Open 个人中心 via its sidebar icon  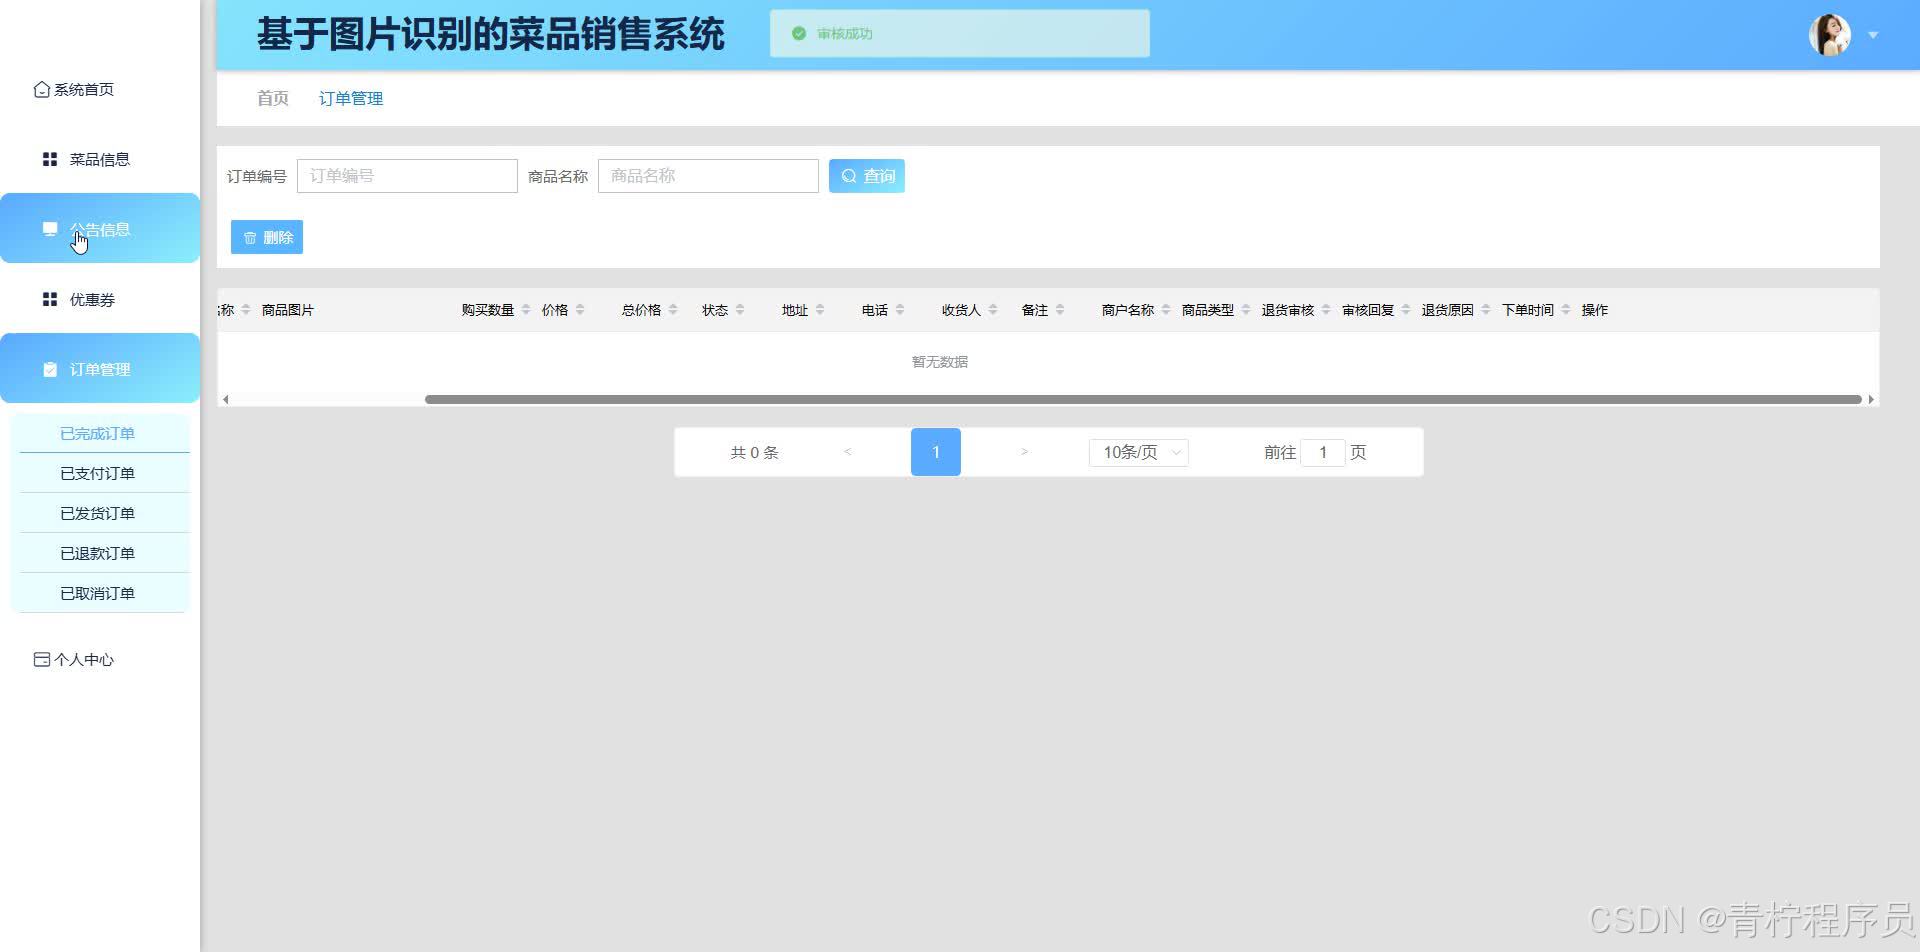tap(41, 659)
